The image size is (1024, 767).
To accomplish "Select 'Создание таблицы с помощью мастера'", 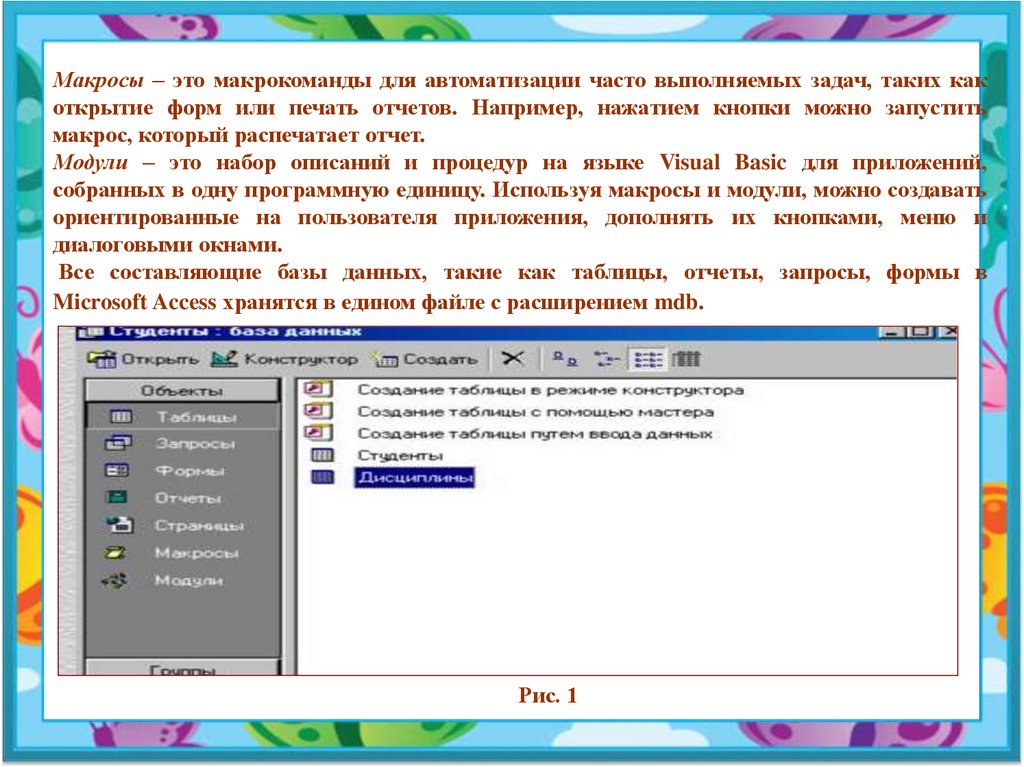I will pyautogui.click(x=536, y=412).
